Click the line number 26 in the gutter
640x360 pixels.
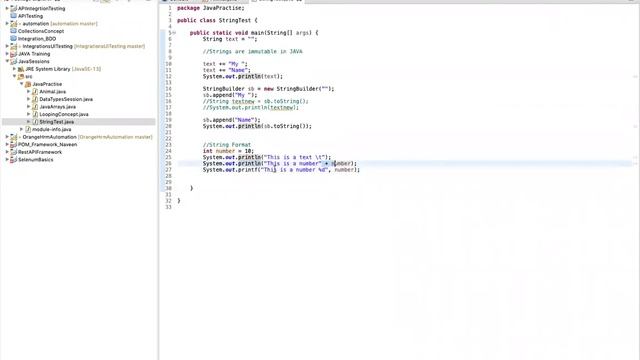point(169,164)
